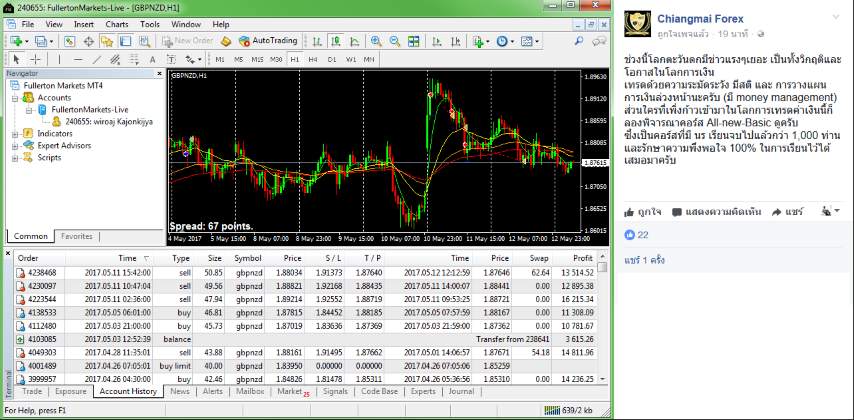Select the trendline drawing tool
854x420 pixels.
(x=96, y=59)
